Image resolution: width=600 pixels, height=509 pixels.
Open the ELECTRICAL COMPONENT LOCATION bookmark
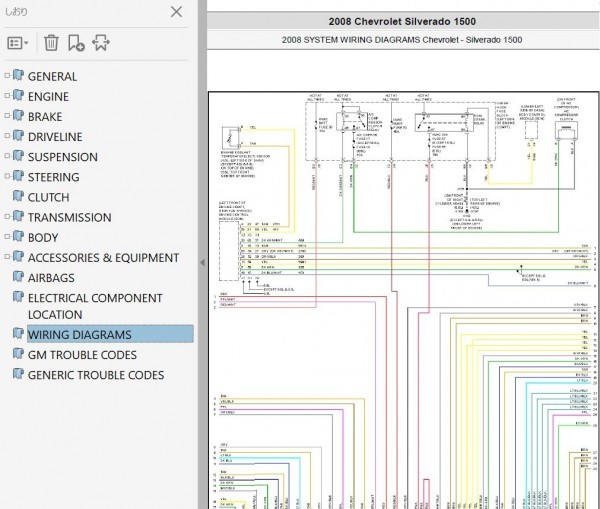(x=95, y=306)
